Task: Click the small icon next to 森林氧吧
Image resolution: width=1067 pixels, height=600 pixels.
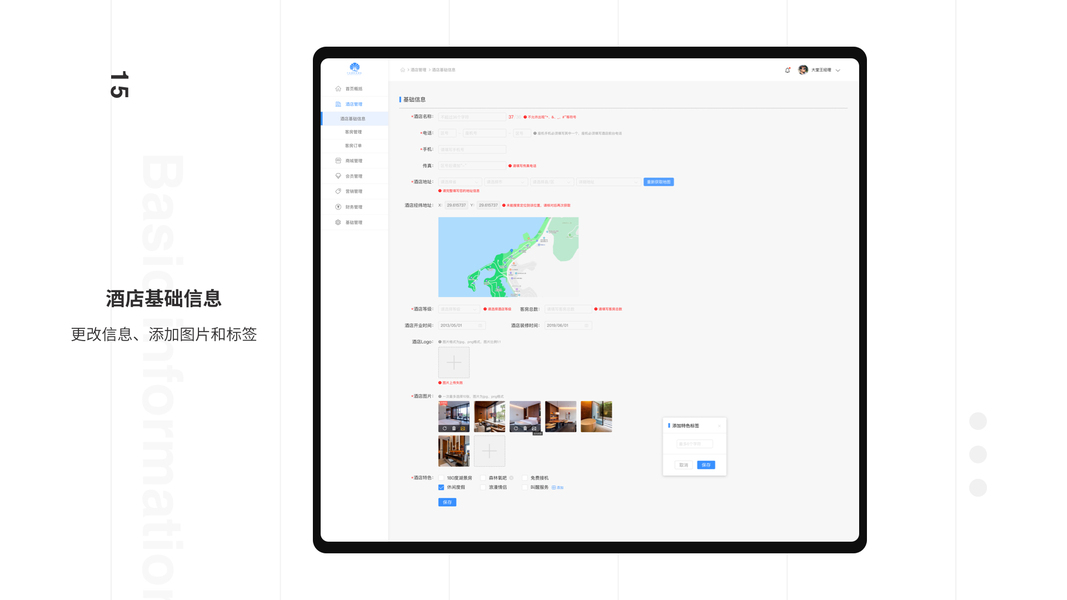Action: 511,478
